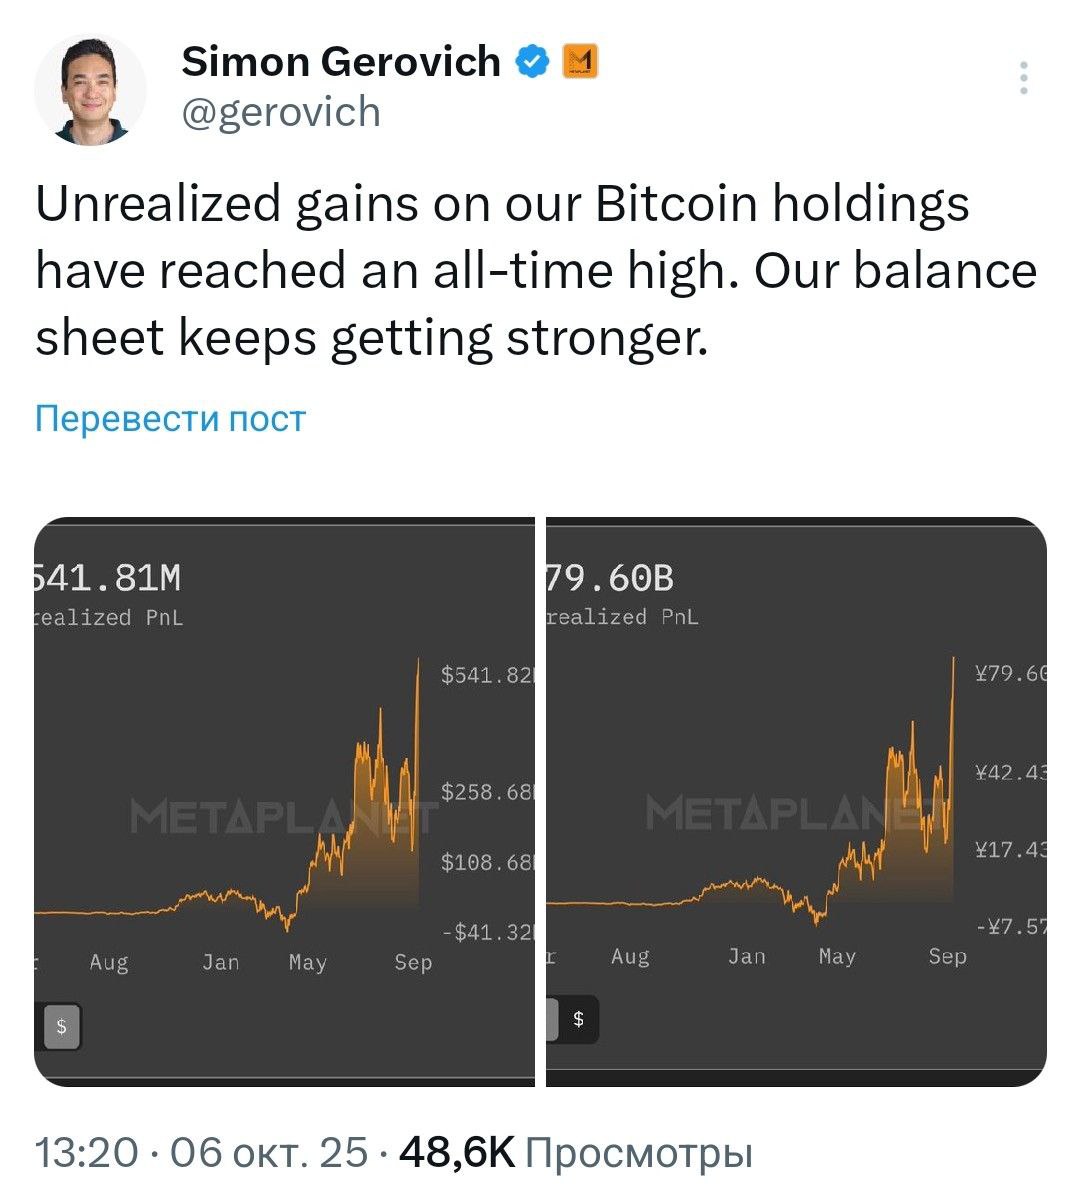This screenshot has width=1080, height=1192.
Task: Click the 13:20 · 06 окт. 25 timestamp
Action: point(201,1153)
